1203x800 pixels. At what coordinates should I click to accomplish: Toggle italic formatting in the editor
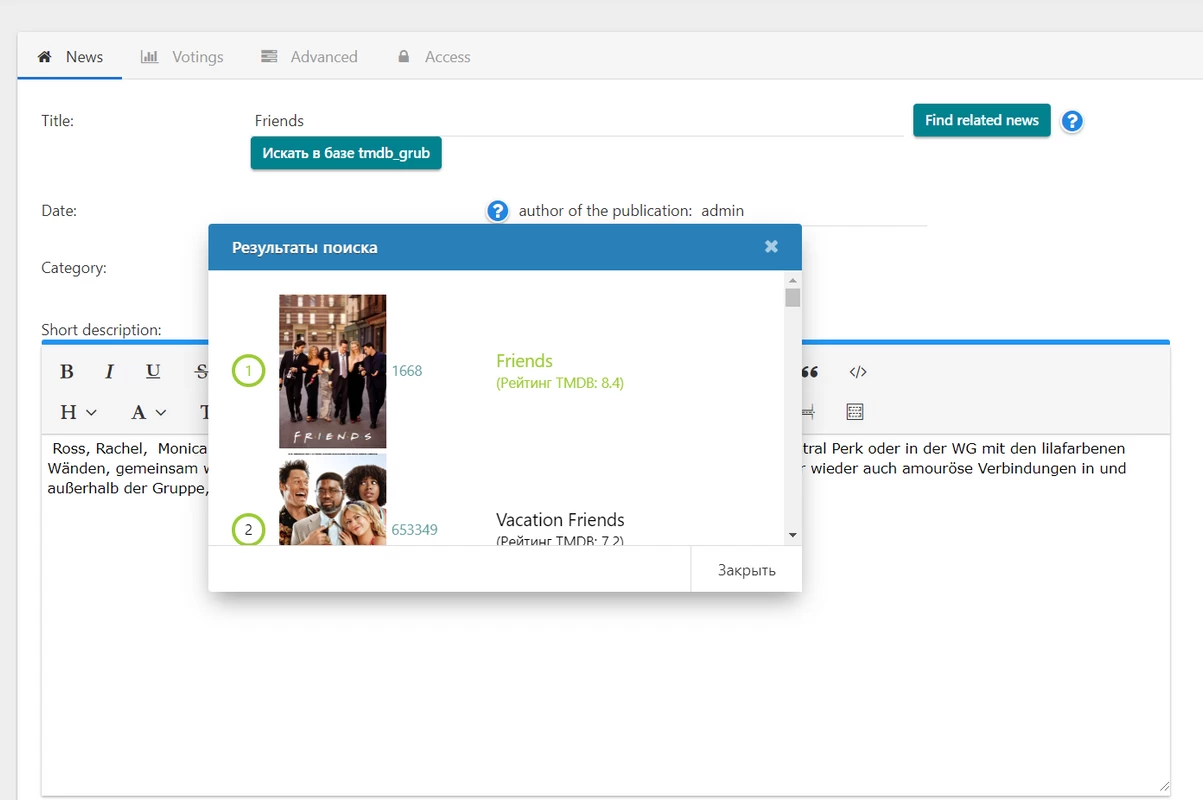[109, 372]
